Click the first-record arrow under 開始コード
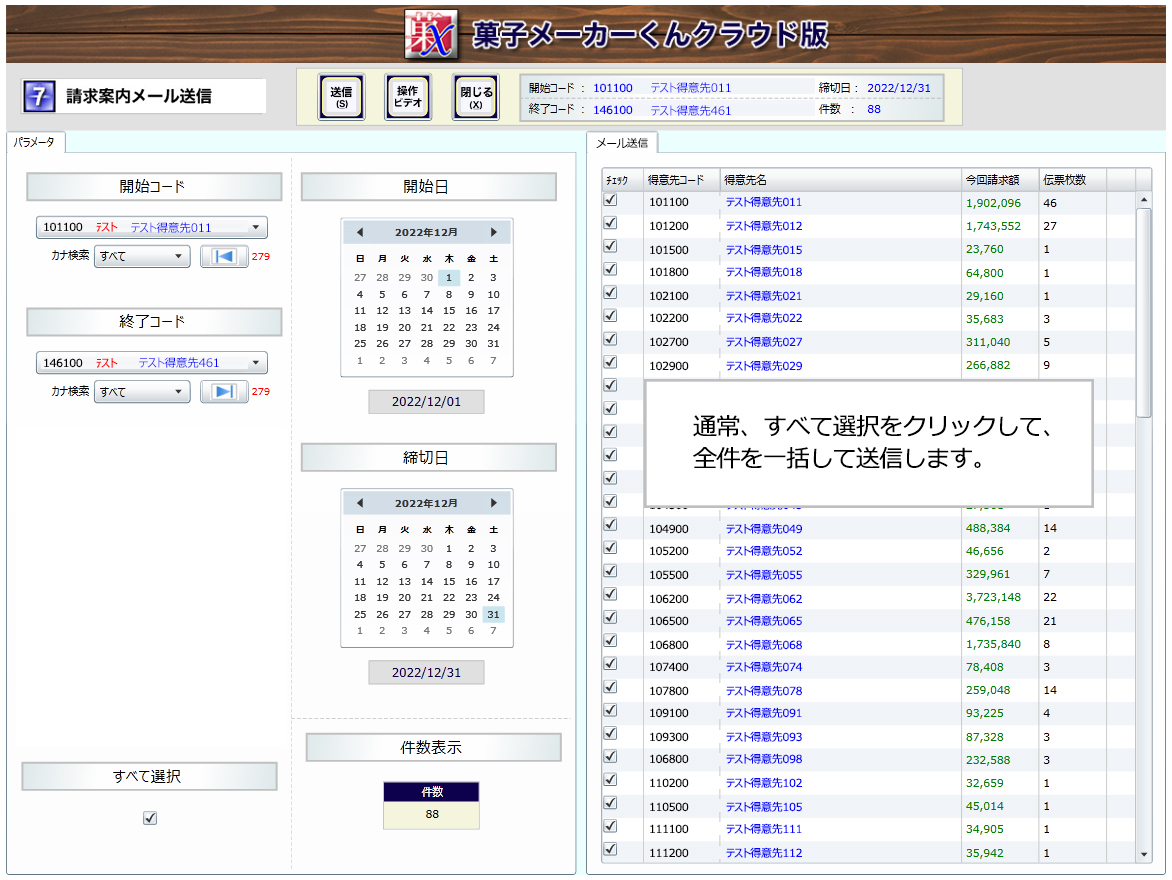Viewport: 1172px width, 880px height. (223, 256)
